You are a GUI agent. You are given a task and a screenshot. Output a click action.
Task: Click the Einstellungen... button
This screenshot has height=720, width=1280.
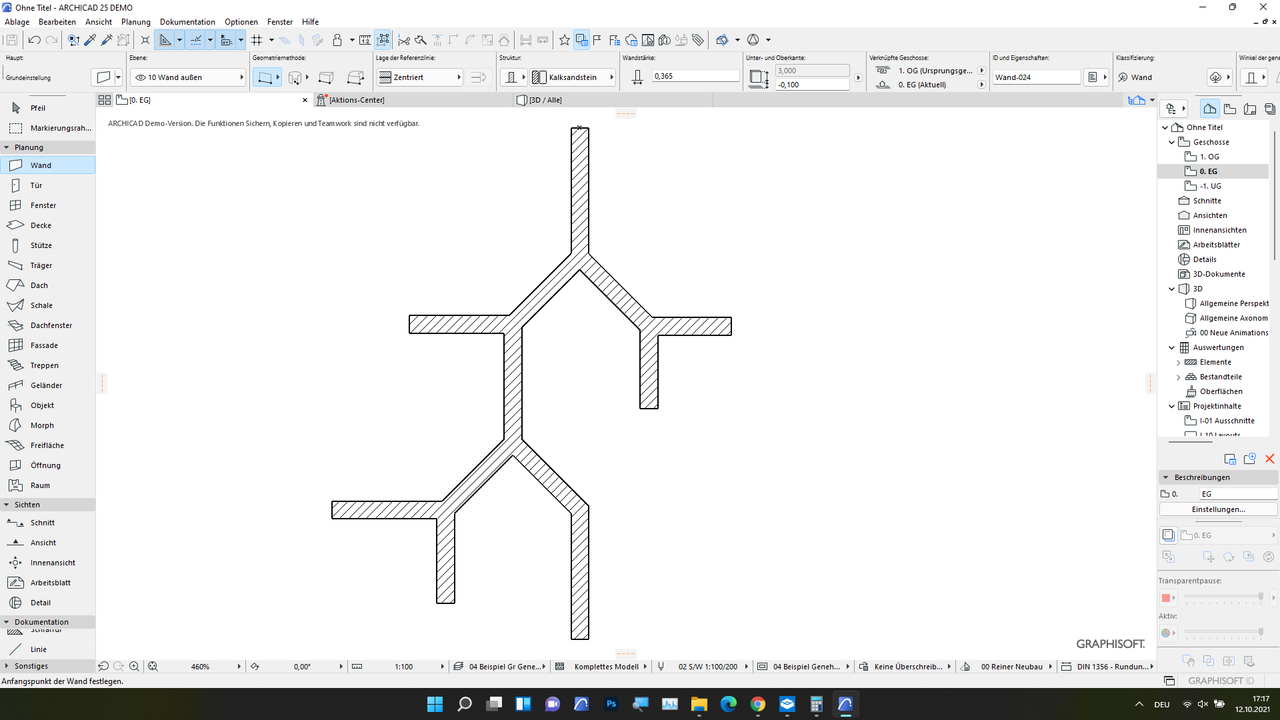click(x=1218, y=509)
